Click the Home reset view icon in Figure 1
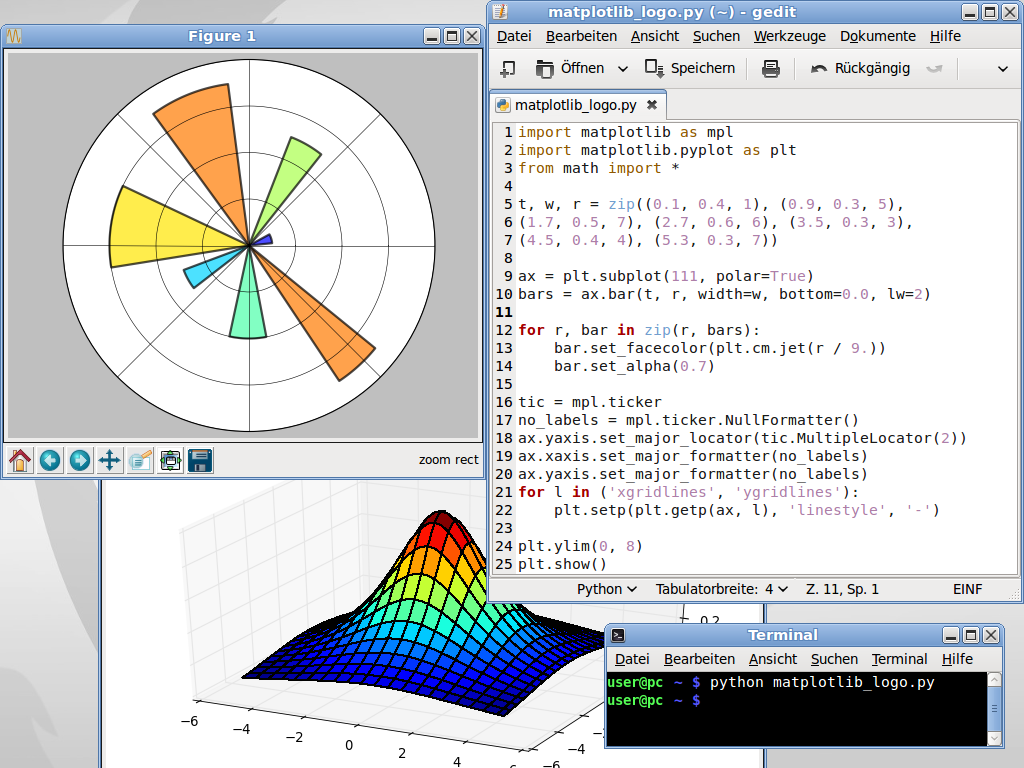Screen dimensions: 1024x768 click(x=19, y=460)
